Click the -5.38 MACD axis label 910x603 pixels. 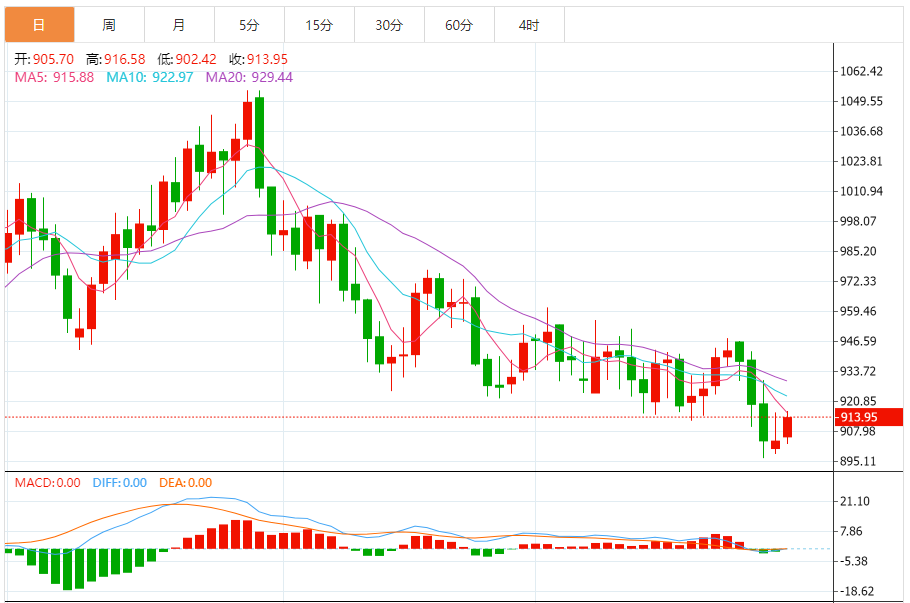pyautogui.click(x=853, y=561)
